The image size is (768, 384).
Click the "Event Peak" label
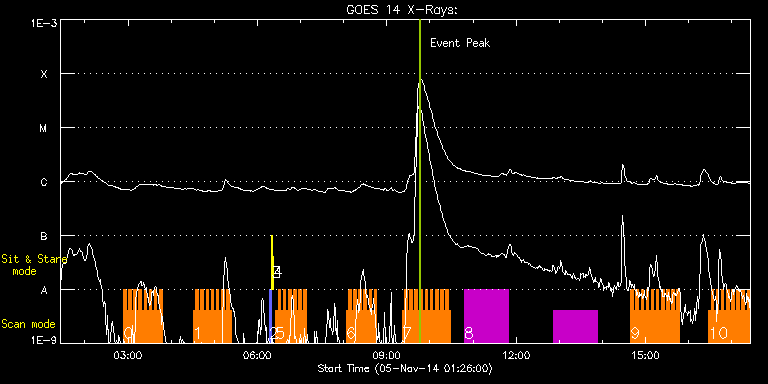(x=460, y=43)
